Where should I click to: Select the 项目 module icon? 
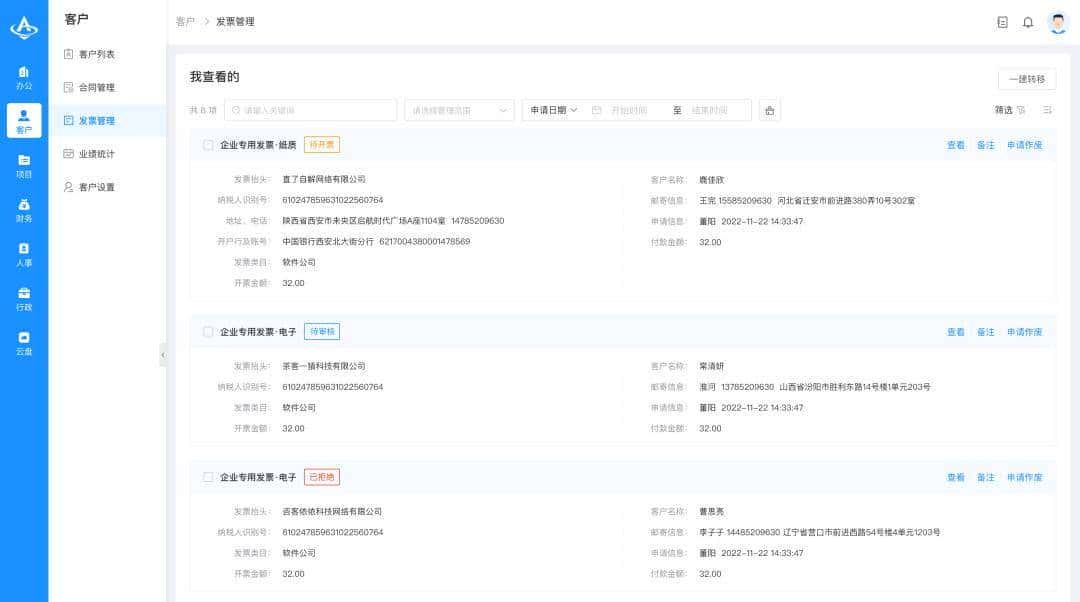(x=25, y=167)
